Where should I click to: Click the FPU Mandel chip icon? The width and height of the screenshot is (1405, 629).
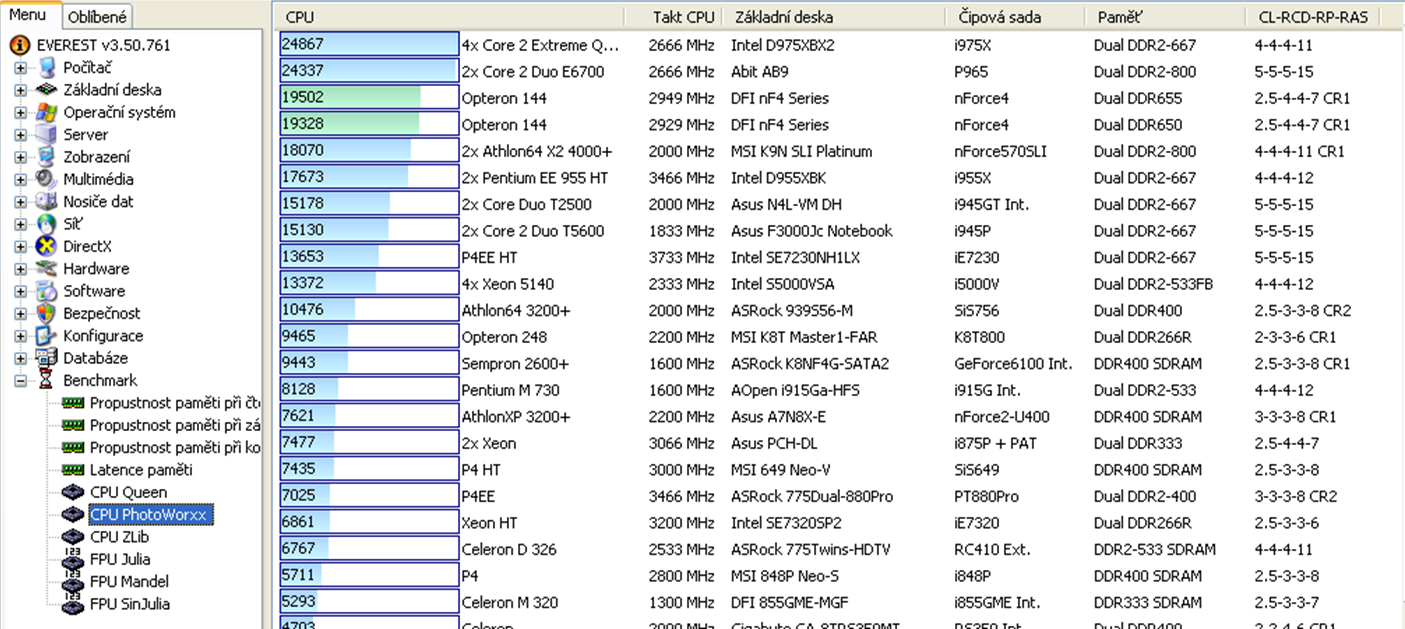[73, 581]
